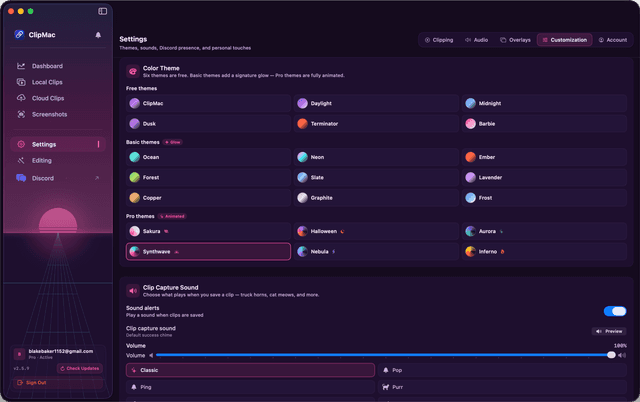Click the Synthwave theme swatch icon

[x=135, y=251]
